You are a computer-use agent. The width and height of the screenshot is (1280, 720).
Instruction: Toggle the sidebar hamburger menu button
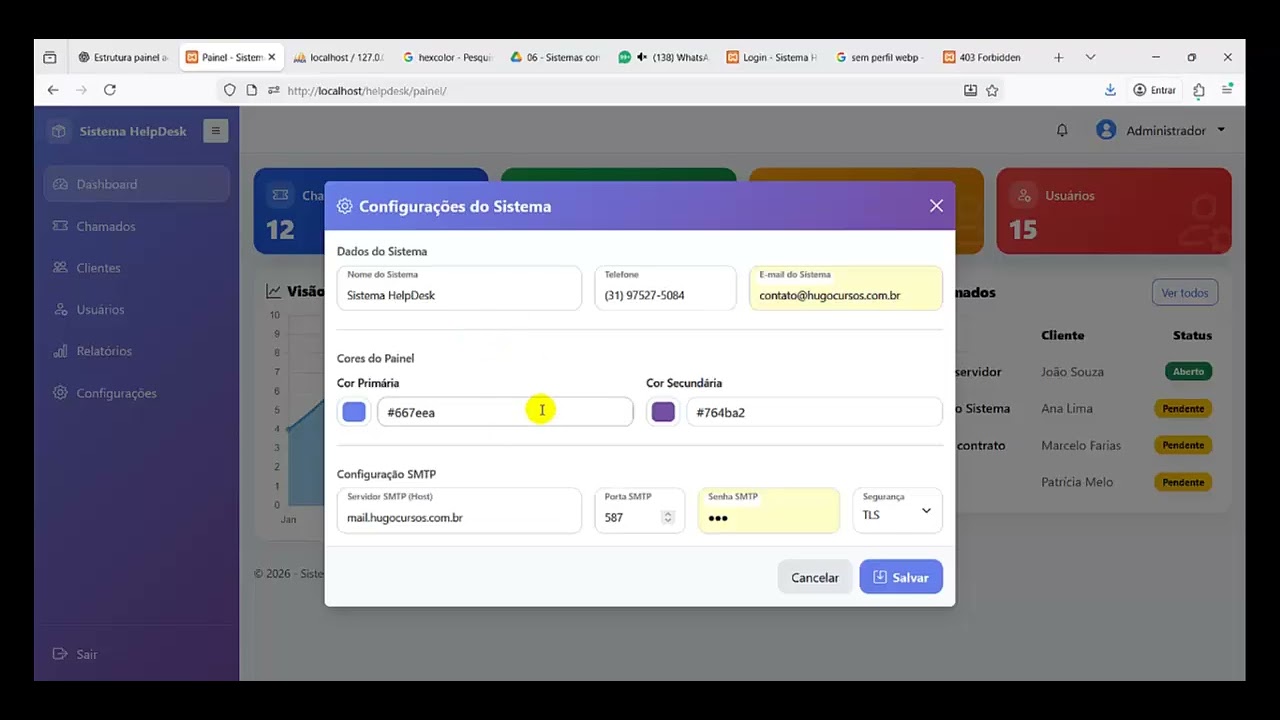coord(215,130)
